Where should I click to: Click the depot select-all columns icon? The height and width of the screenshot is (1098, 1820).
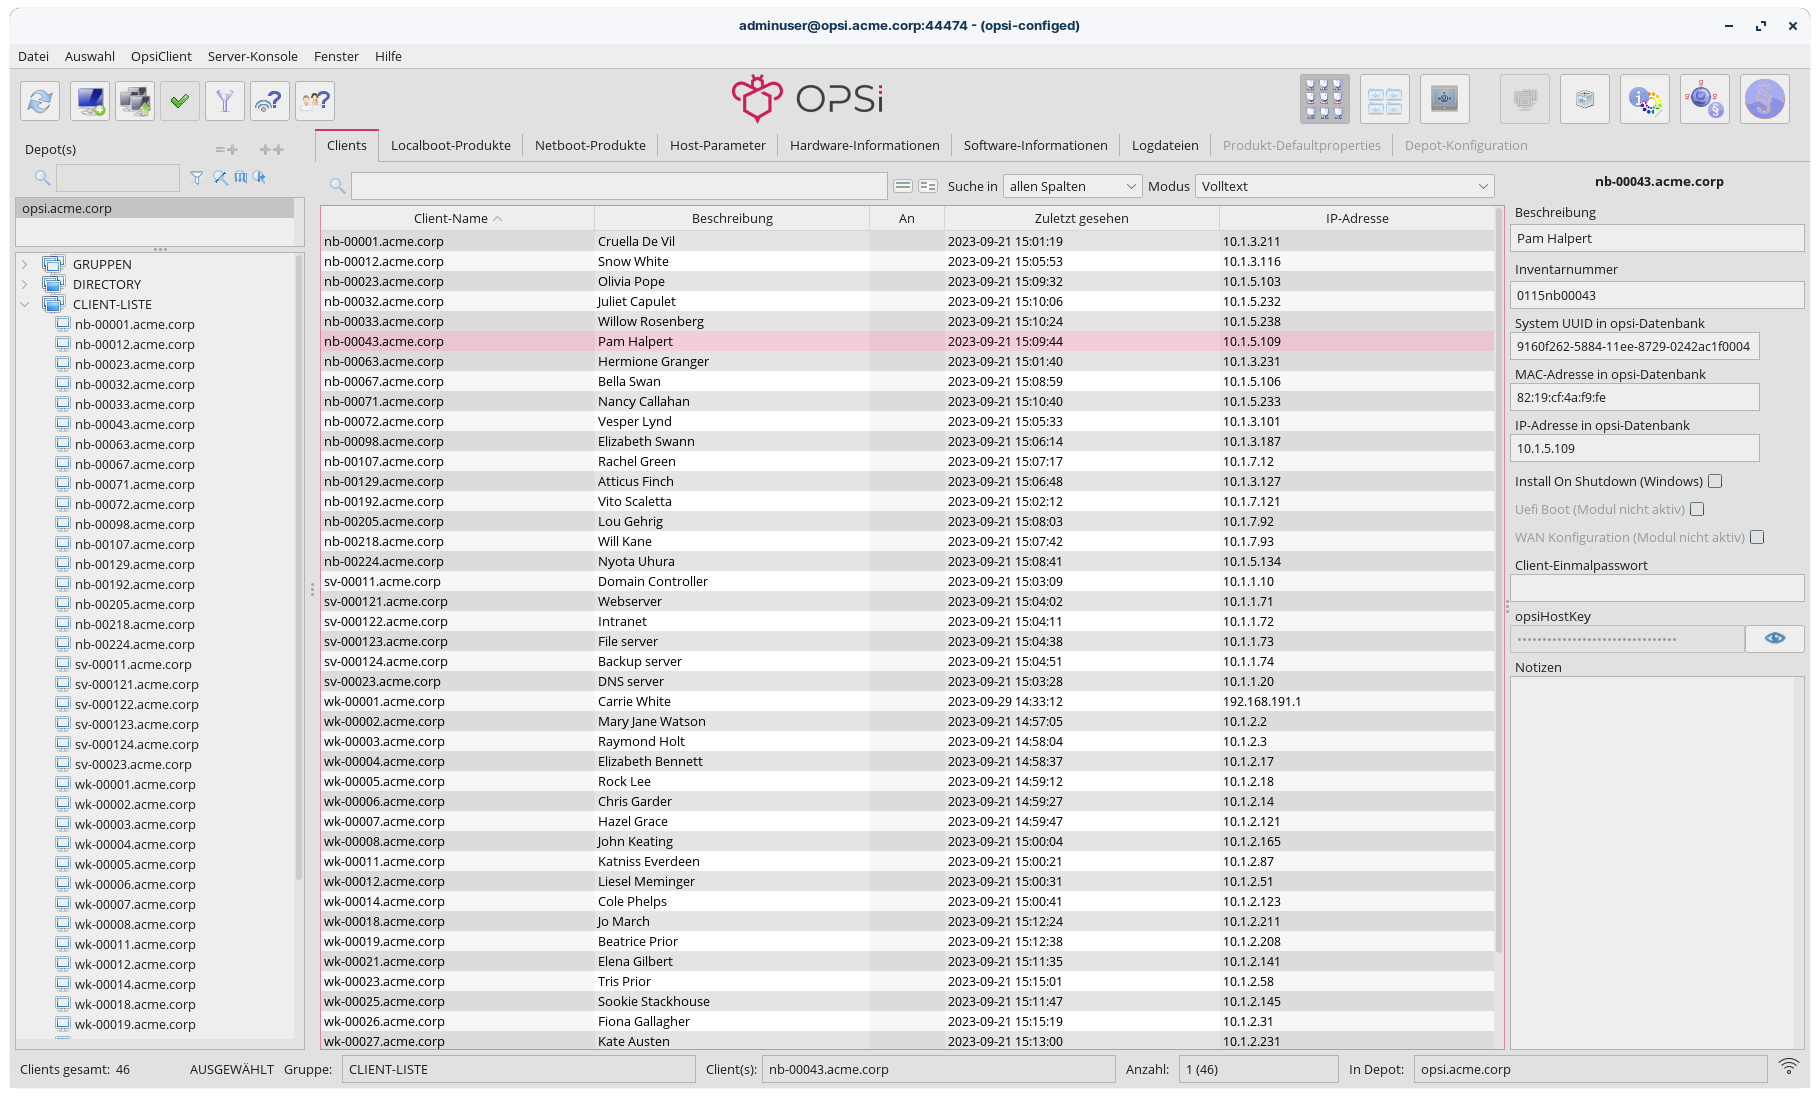click(240, 178)
